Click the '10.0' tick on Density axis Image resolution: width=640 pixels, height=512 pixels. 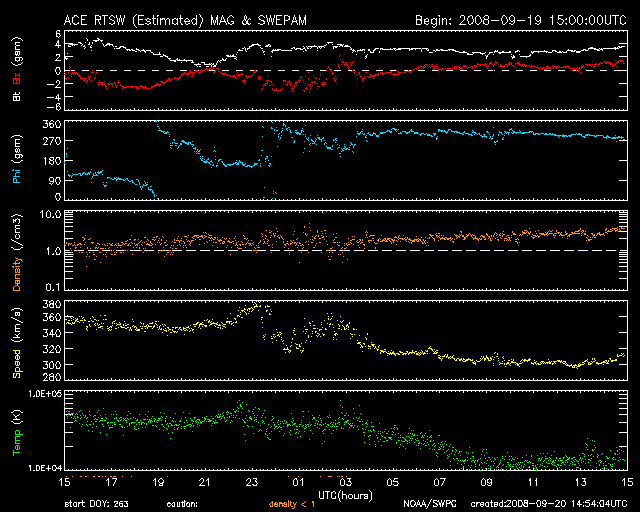[x=50, y=214]
